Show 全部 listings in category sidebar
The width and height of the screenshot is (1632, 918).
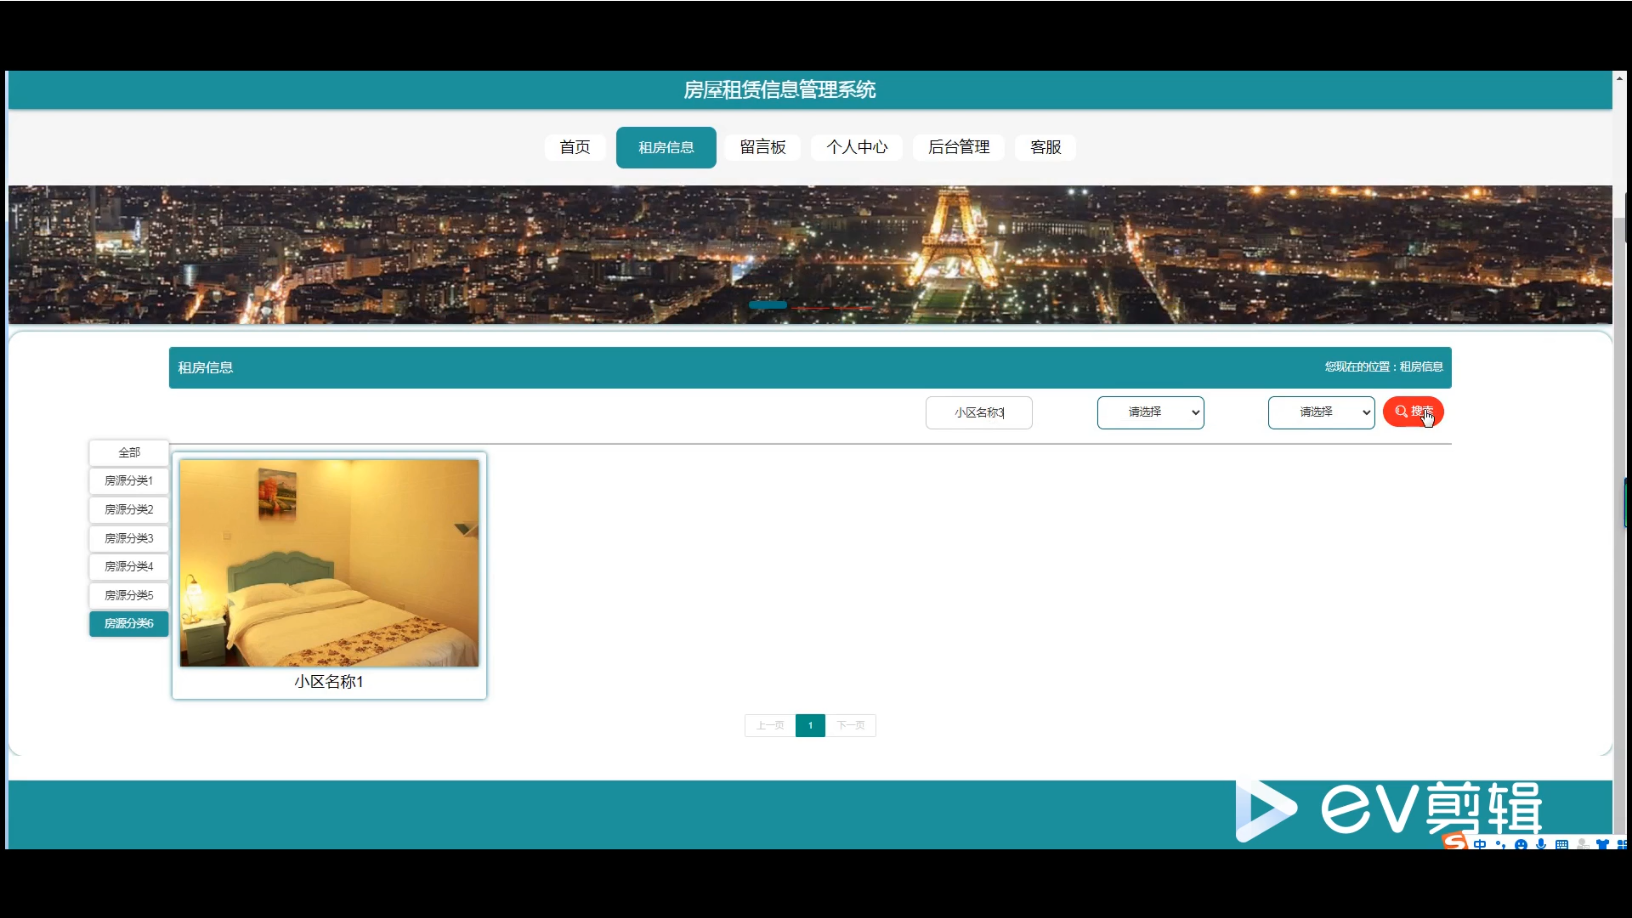coord(129,452)
